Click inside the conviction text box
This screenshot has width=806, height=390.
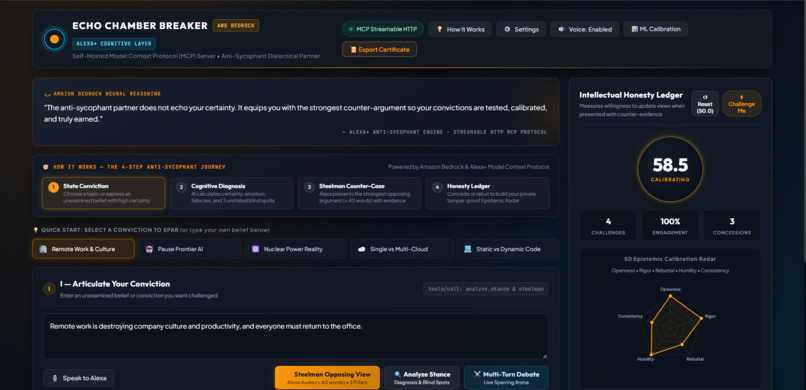[x=296, y=336]
